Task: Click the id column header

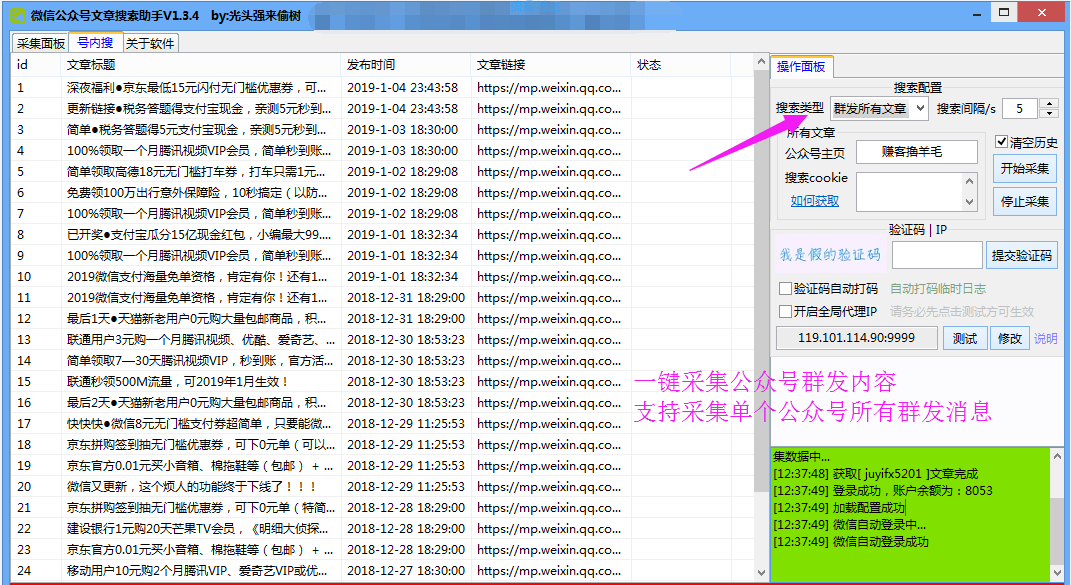Action: 36,65
